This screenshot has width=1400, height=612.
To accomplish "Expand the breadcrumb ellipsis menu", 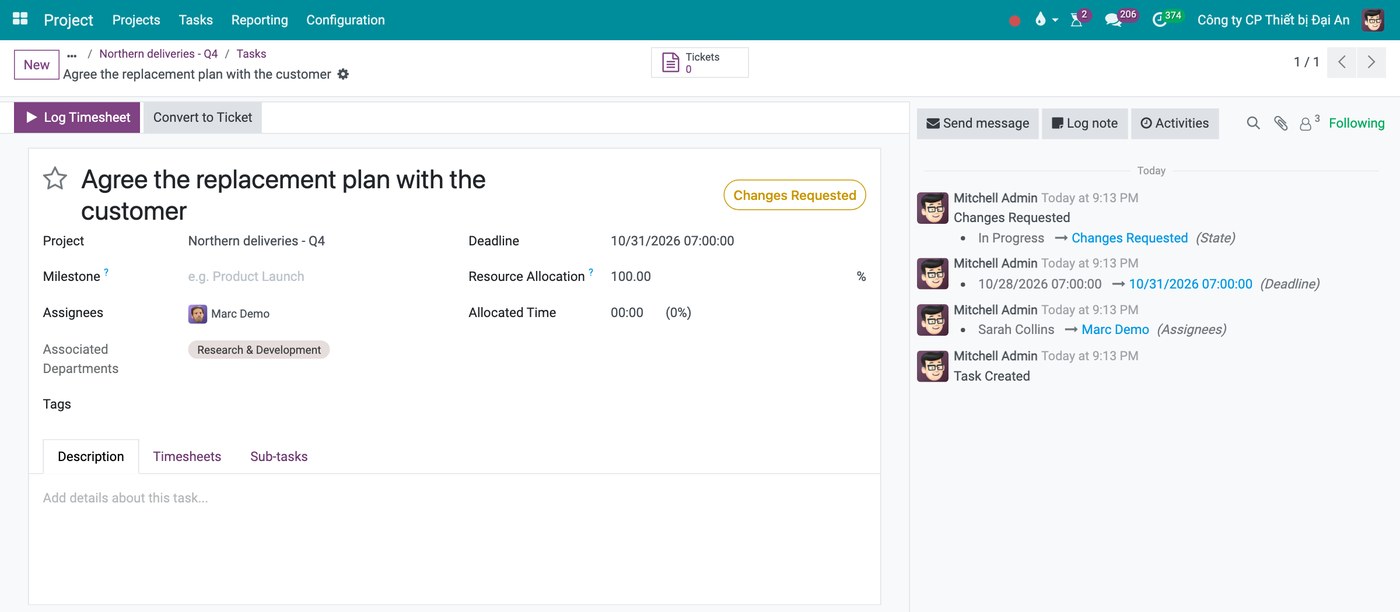I will [x=72, y=55].
